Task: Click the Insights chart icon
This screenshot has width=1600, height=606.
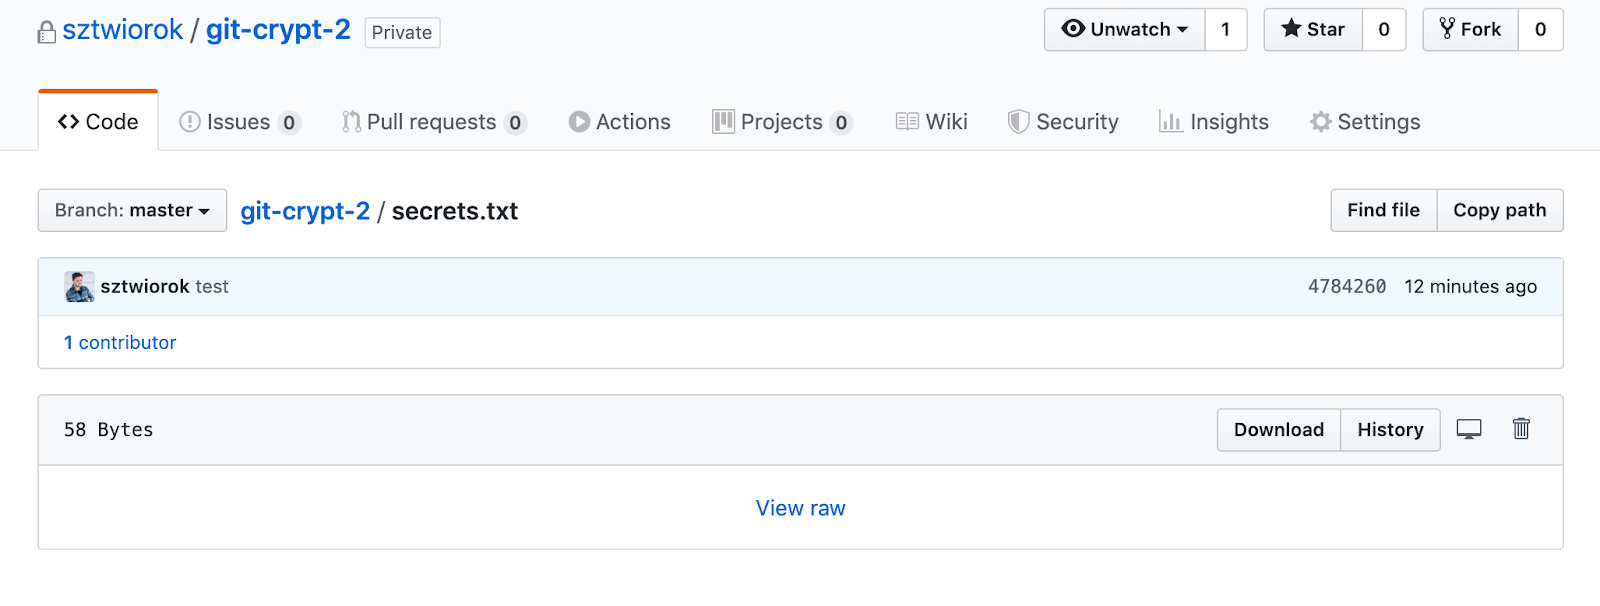Action: point(1171,121)
